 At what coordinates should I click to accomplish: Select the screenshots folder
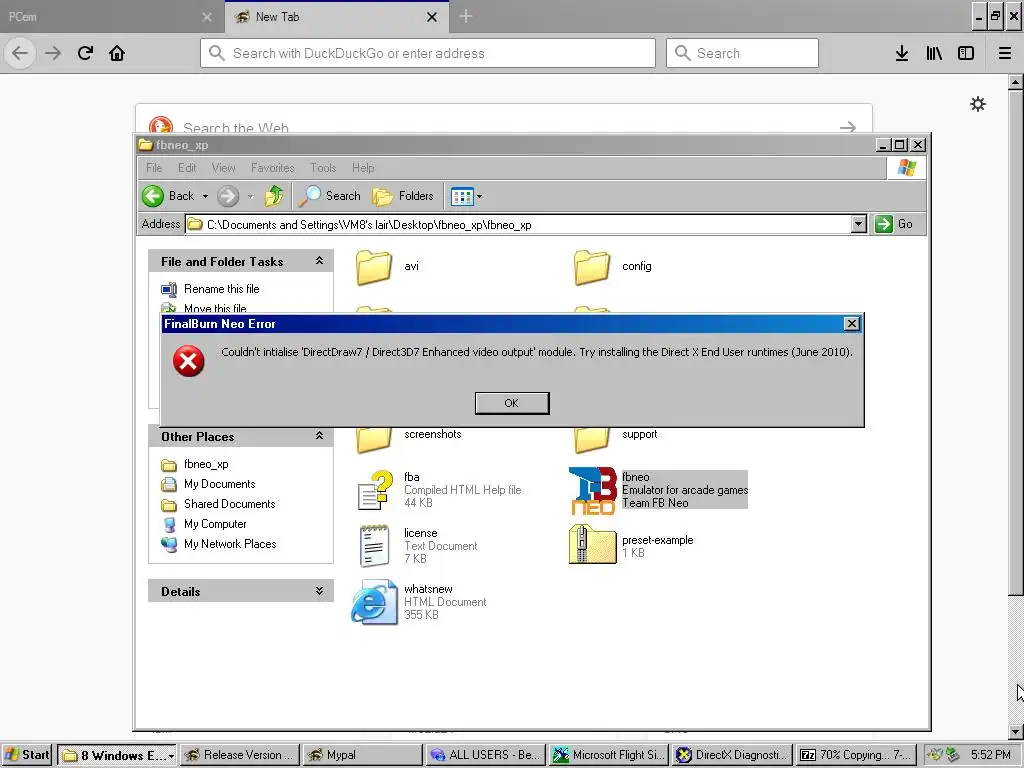tap(375, 440)
